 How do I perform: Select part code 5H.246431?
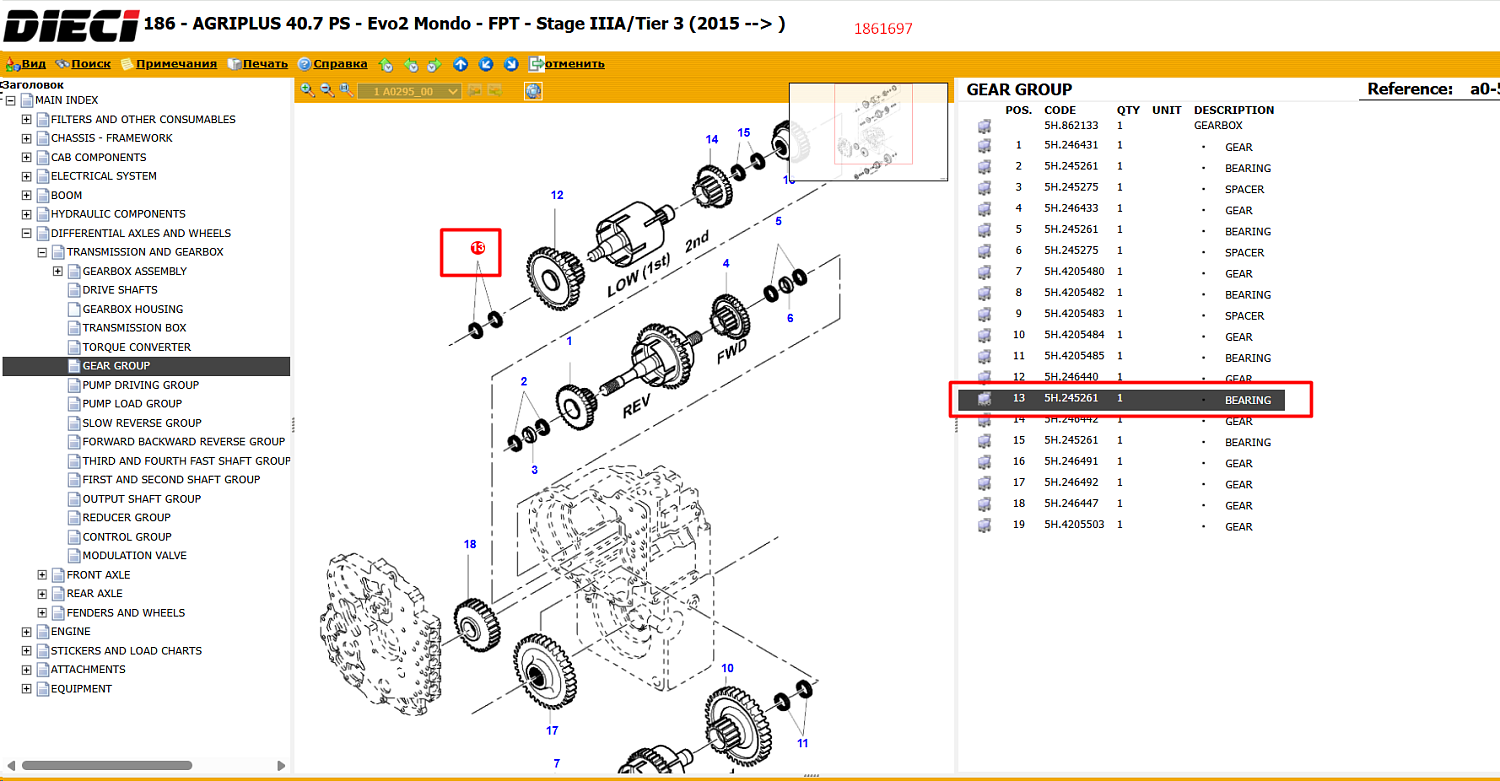[1071, 146]
